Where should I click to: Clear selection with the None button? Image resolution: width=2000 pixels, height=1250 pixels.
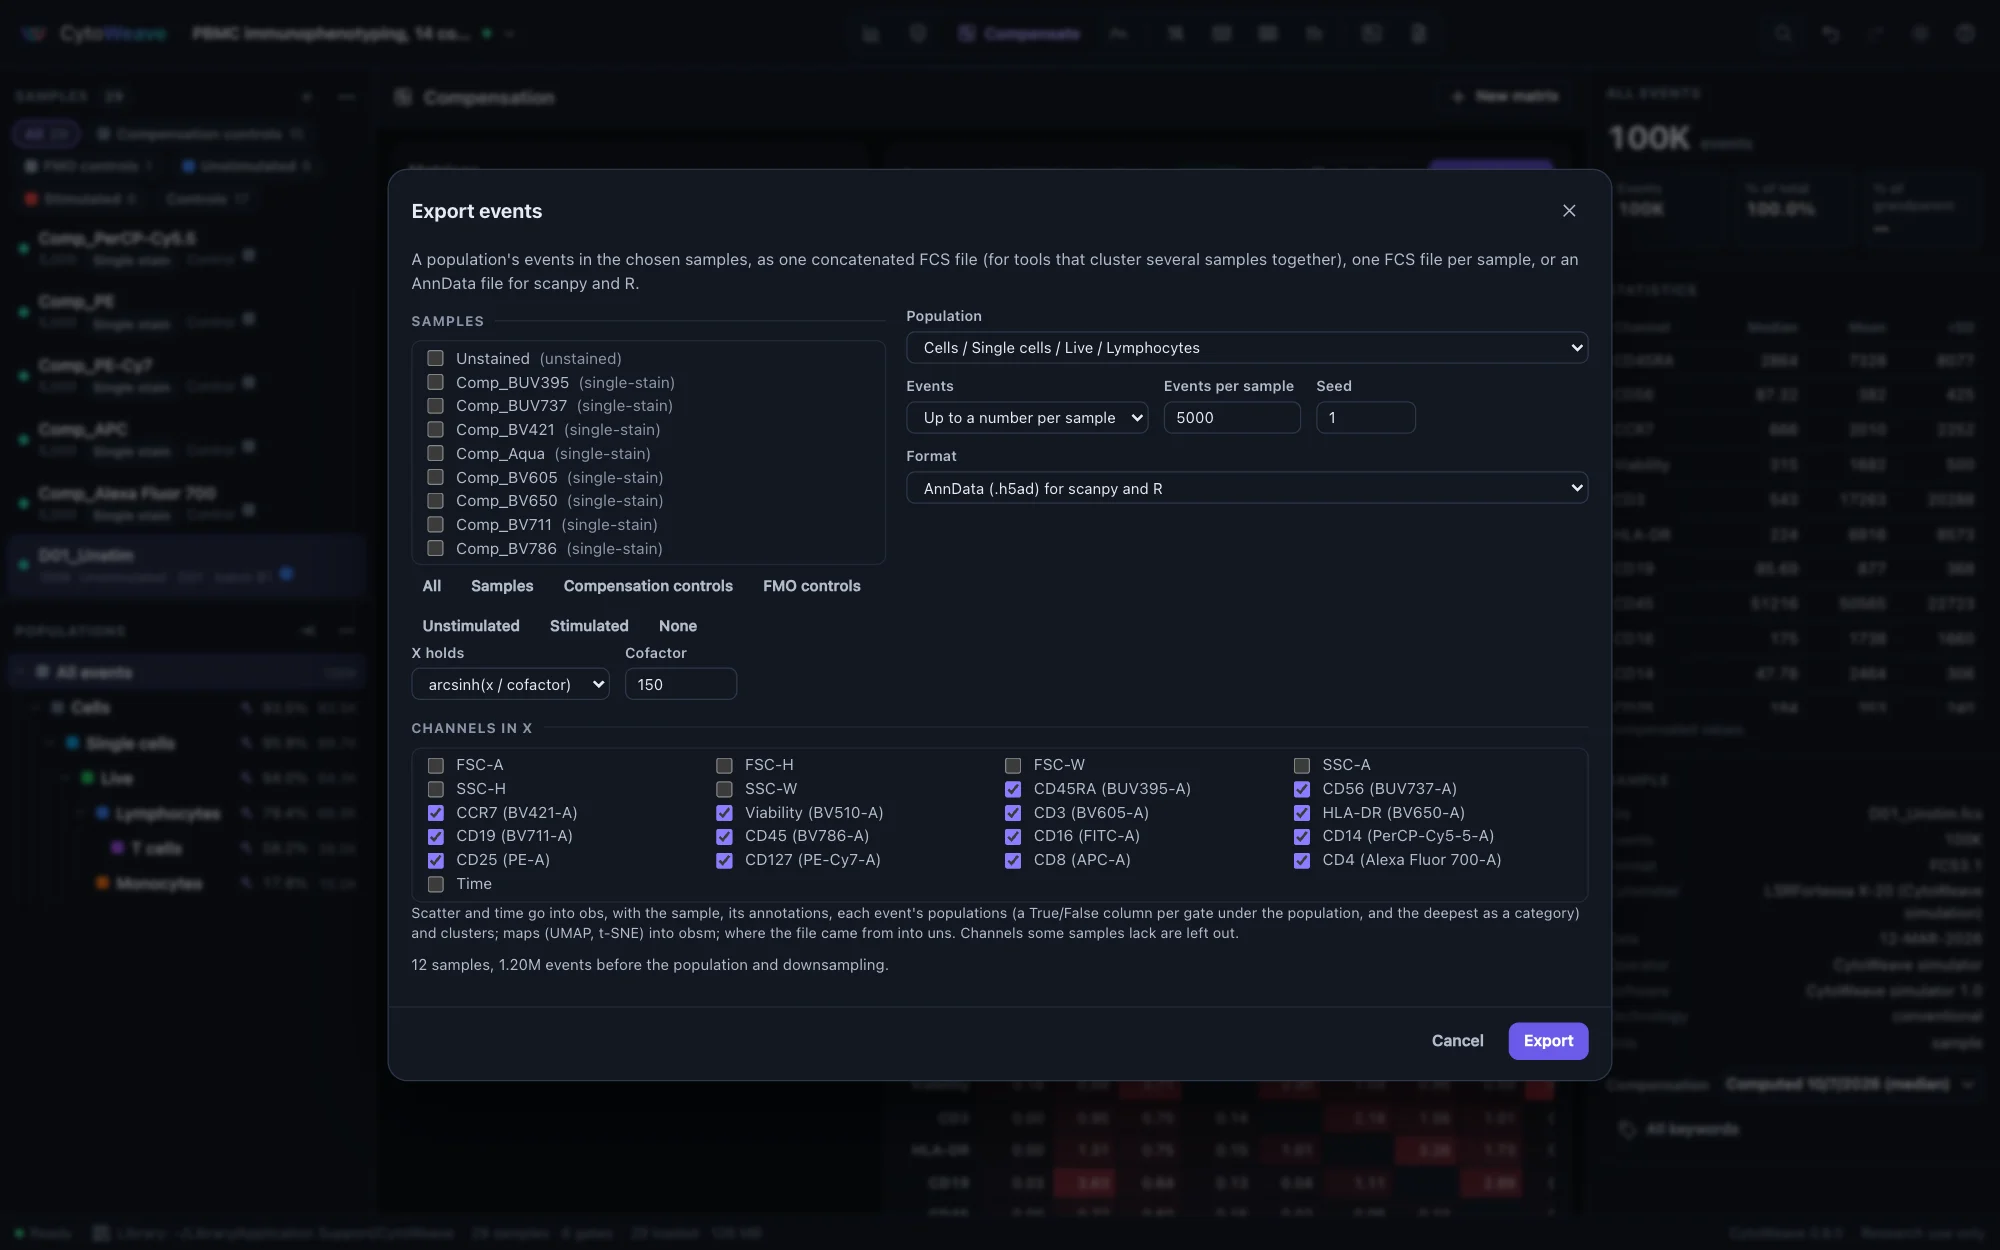pos(678,626)
